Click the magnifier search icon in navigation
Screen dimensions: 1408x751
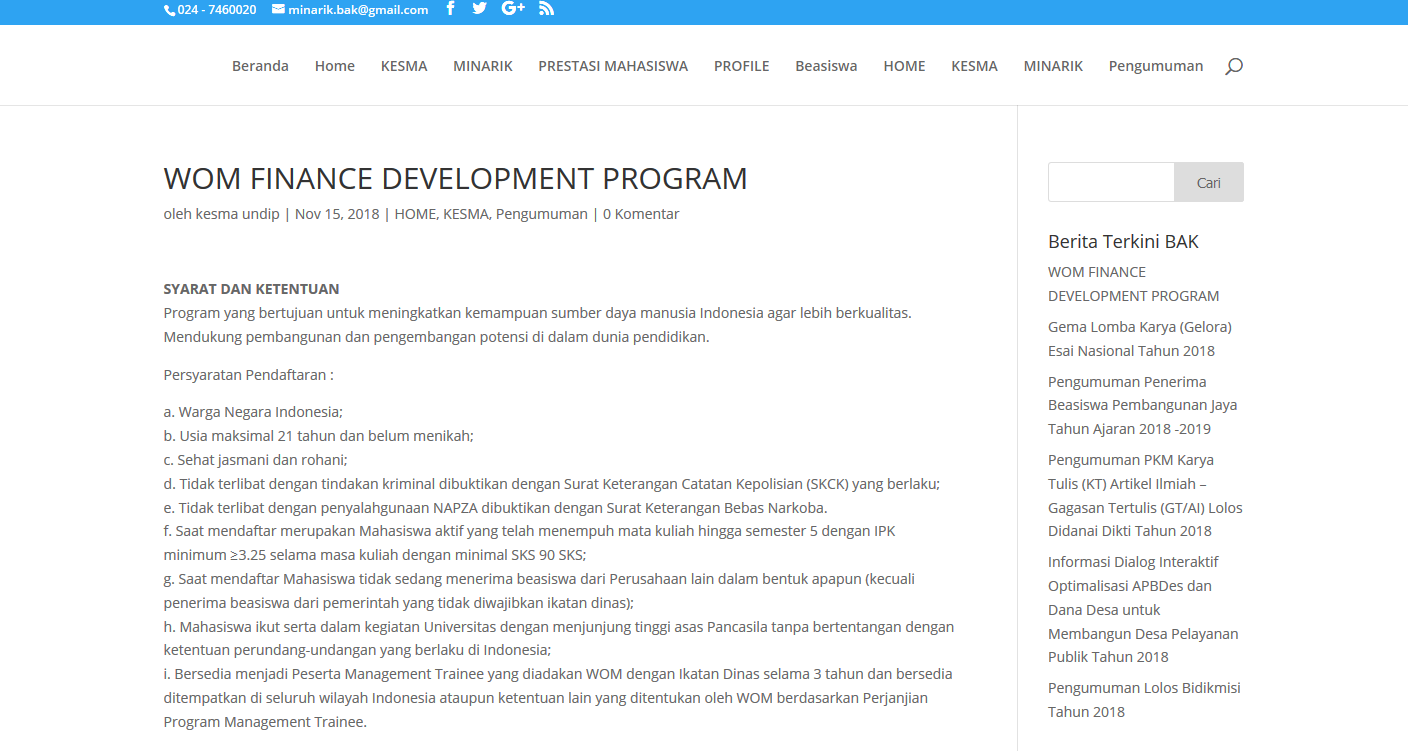tap(1233, 66)
